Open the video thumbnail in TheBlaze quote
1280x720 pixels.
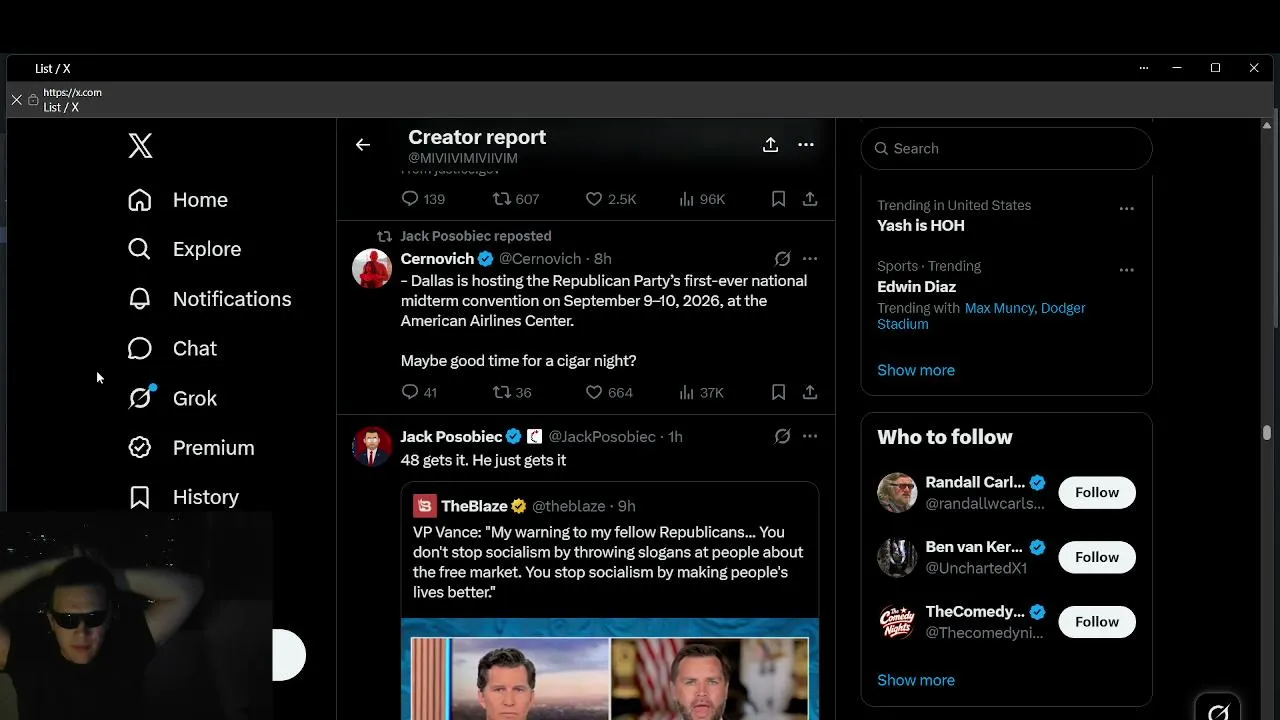click(610, 669)
